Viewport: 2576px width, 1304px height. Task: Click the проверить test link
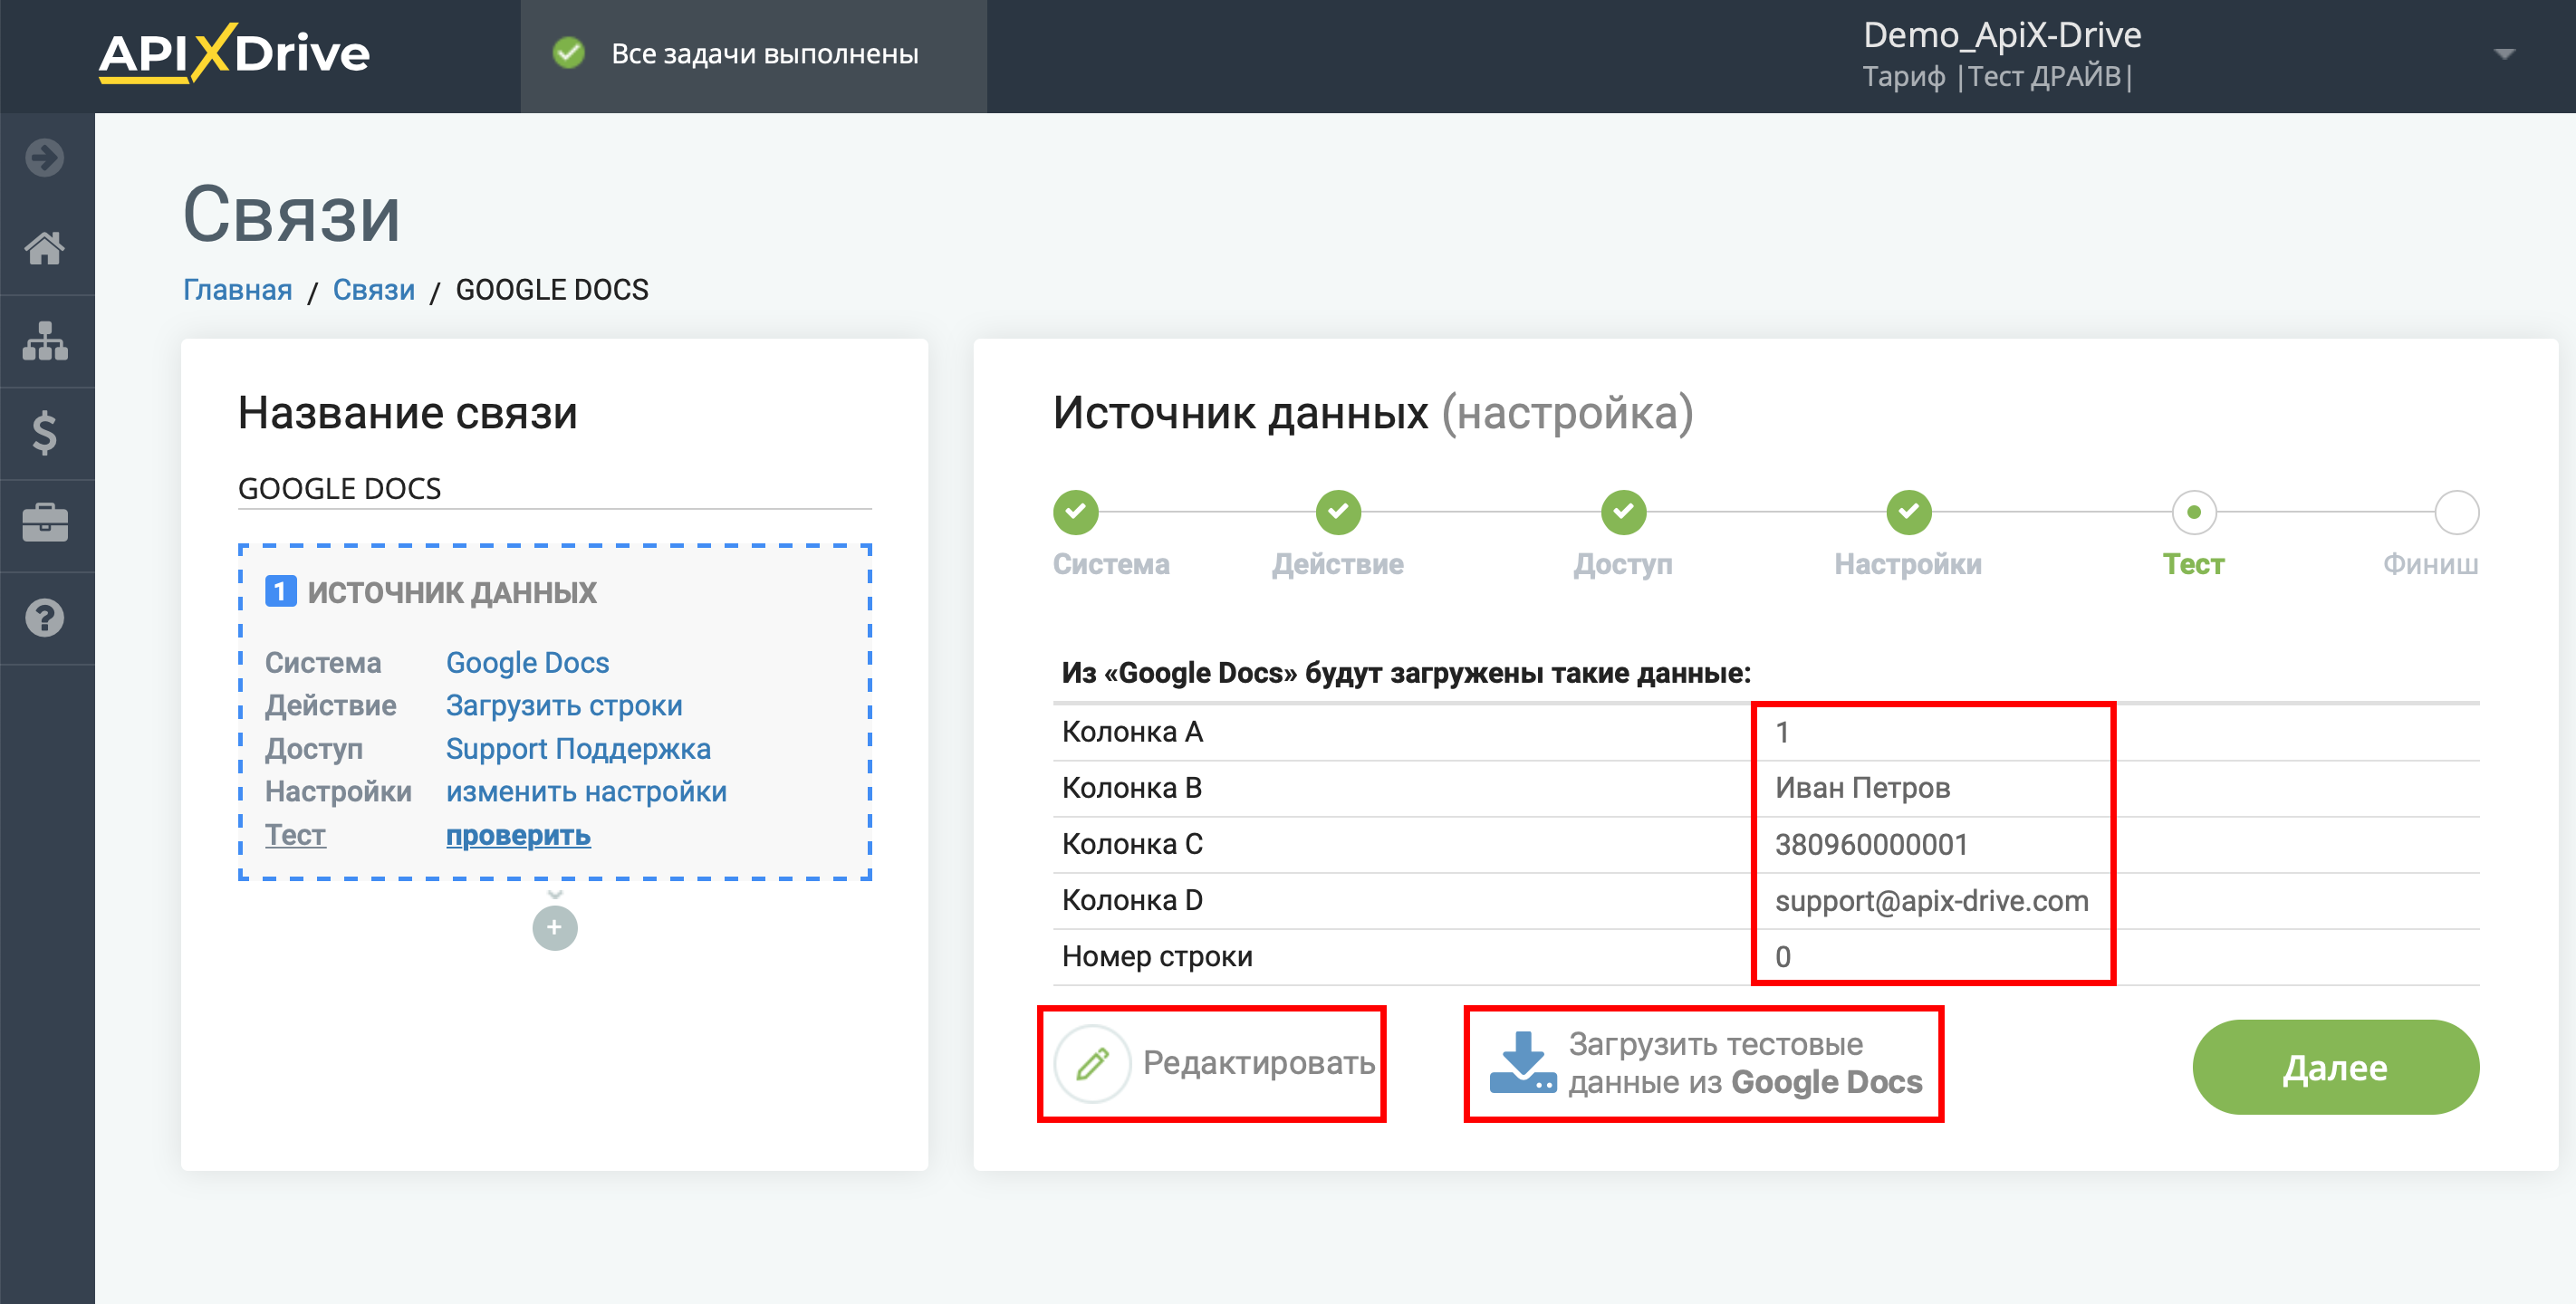click(x=518, y=834)
